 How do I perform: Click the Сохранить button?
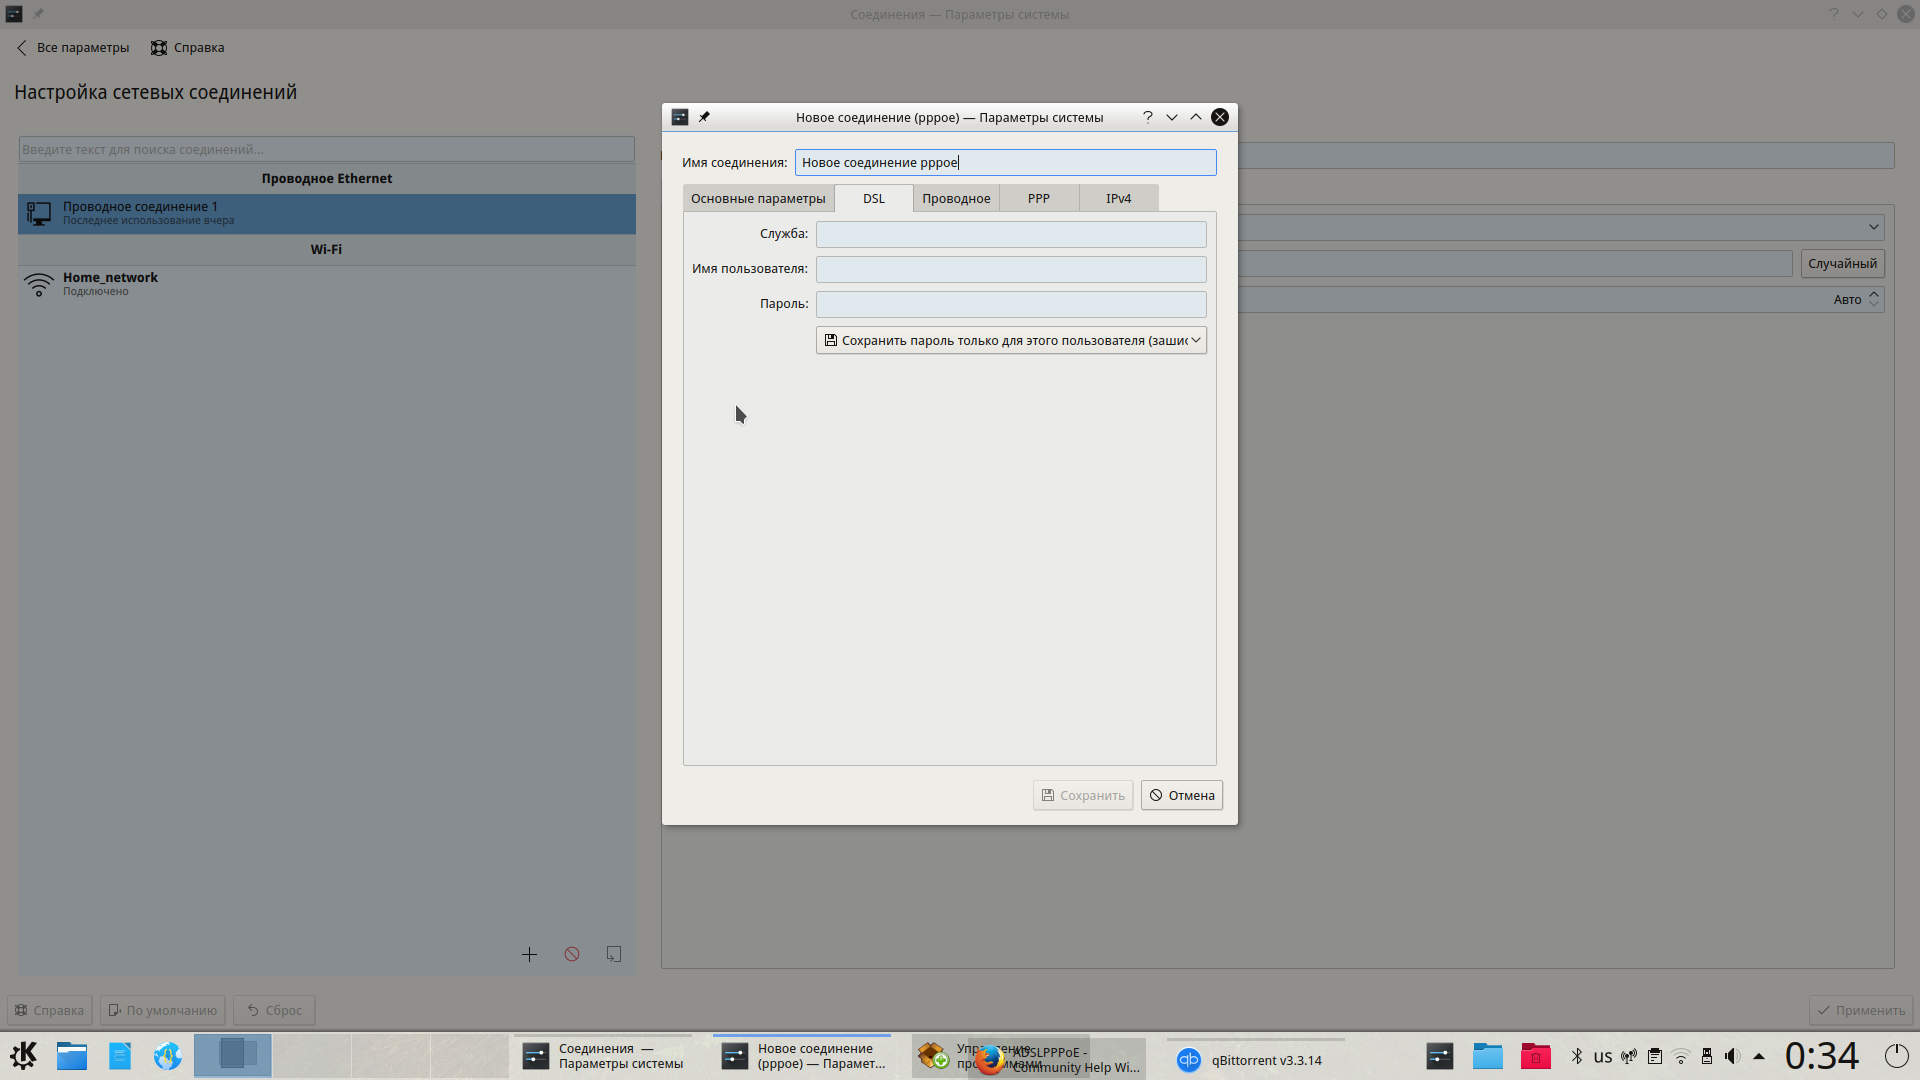tap(1083, 795)
